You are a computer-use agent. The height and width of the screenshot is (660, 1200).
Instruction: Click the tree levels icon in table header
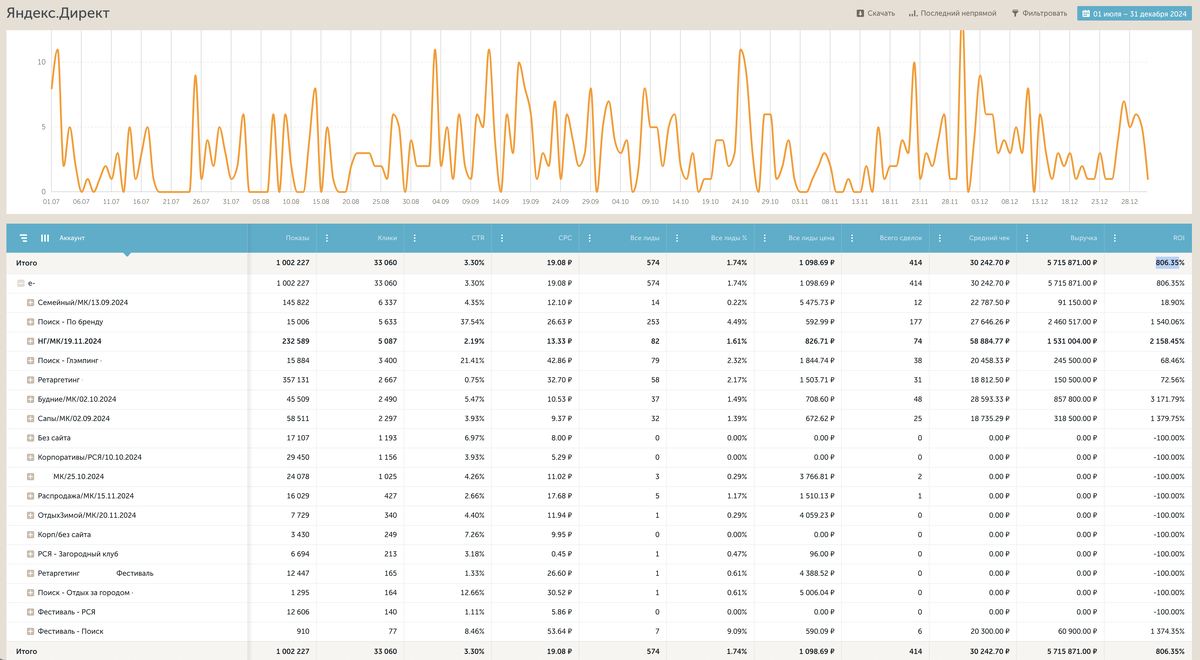click(23, 238)
